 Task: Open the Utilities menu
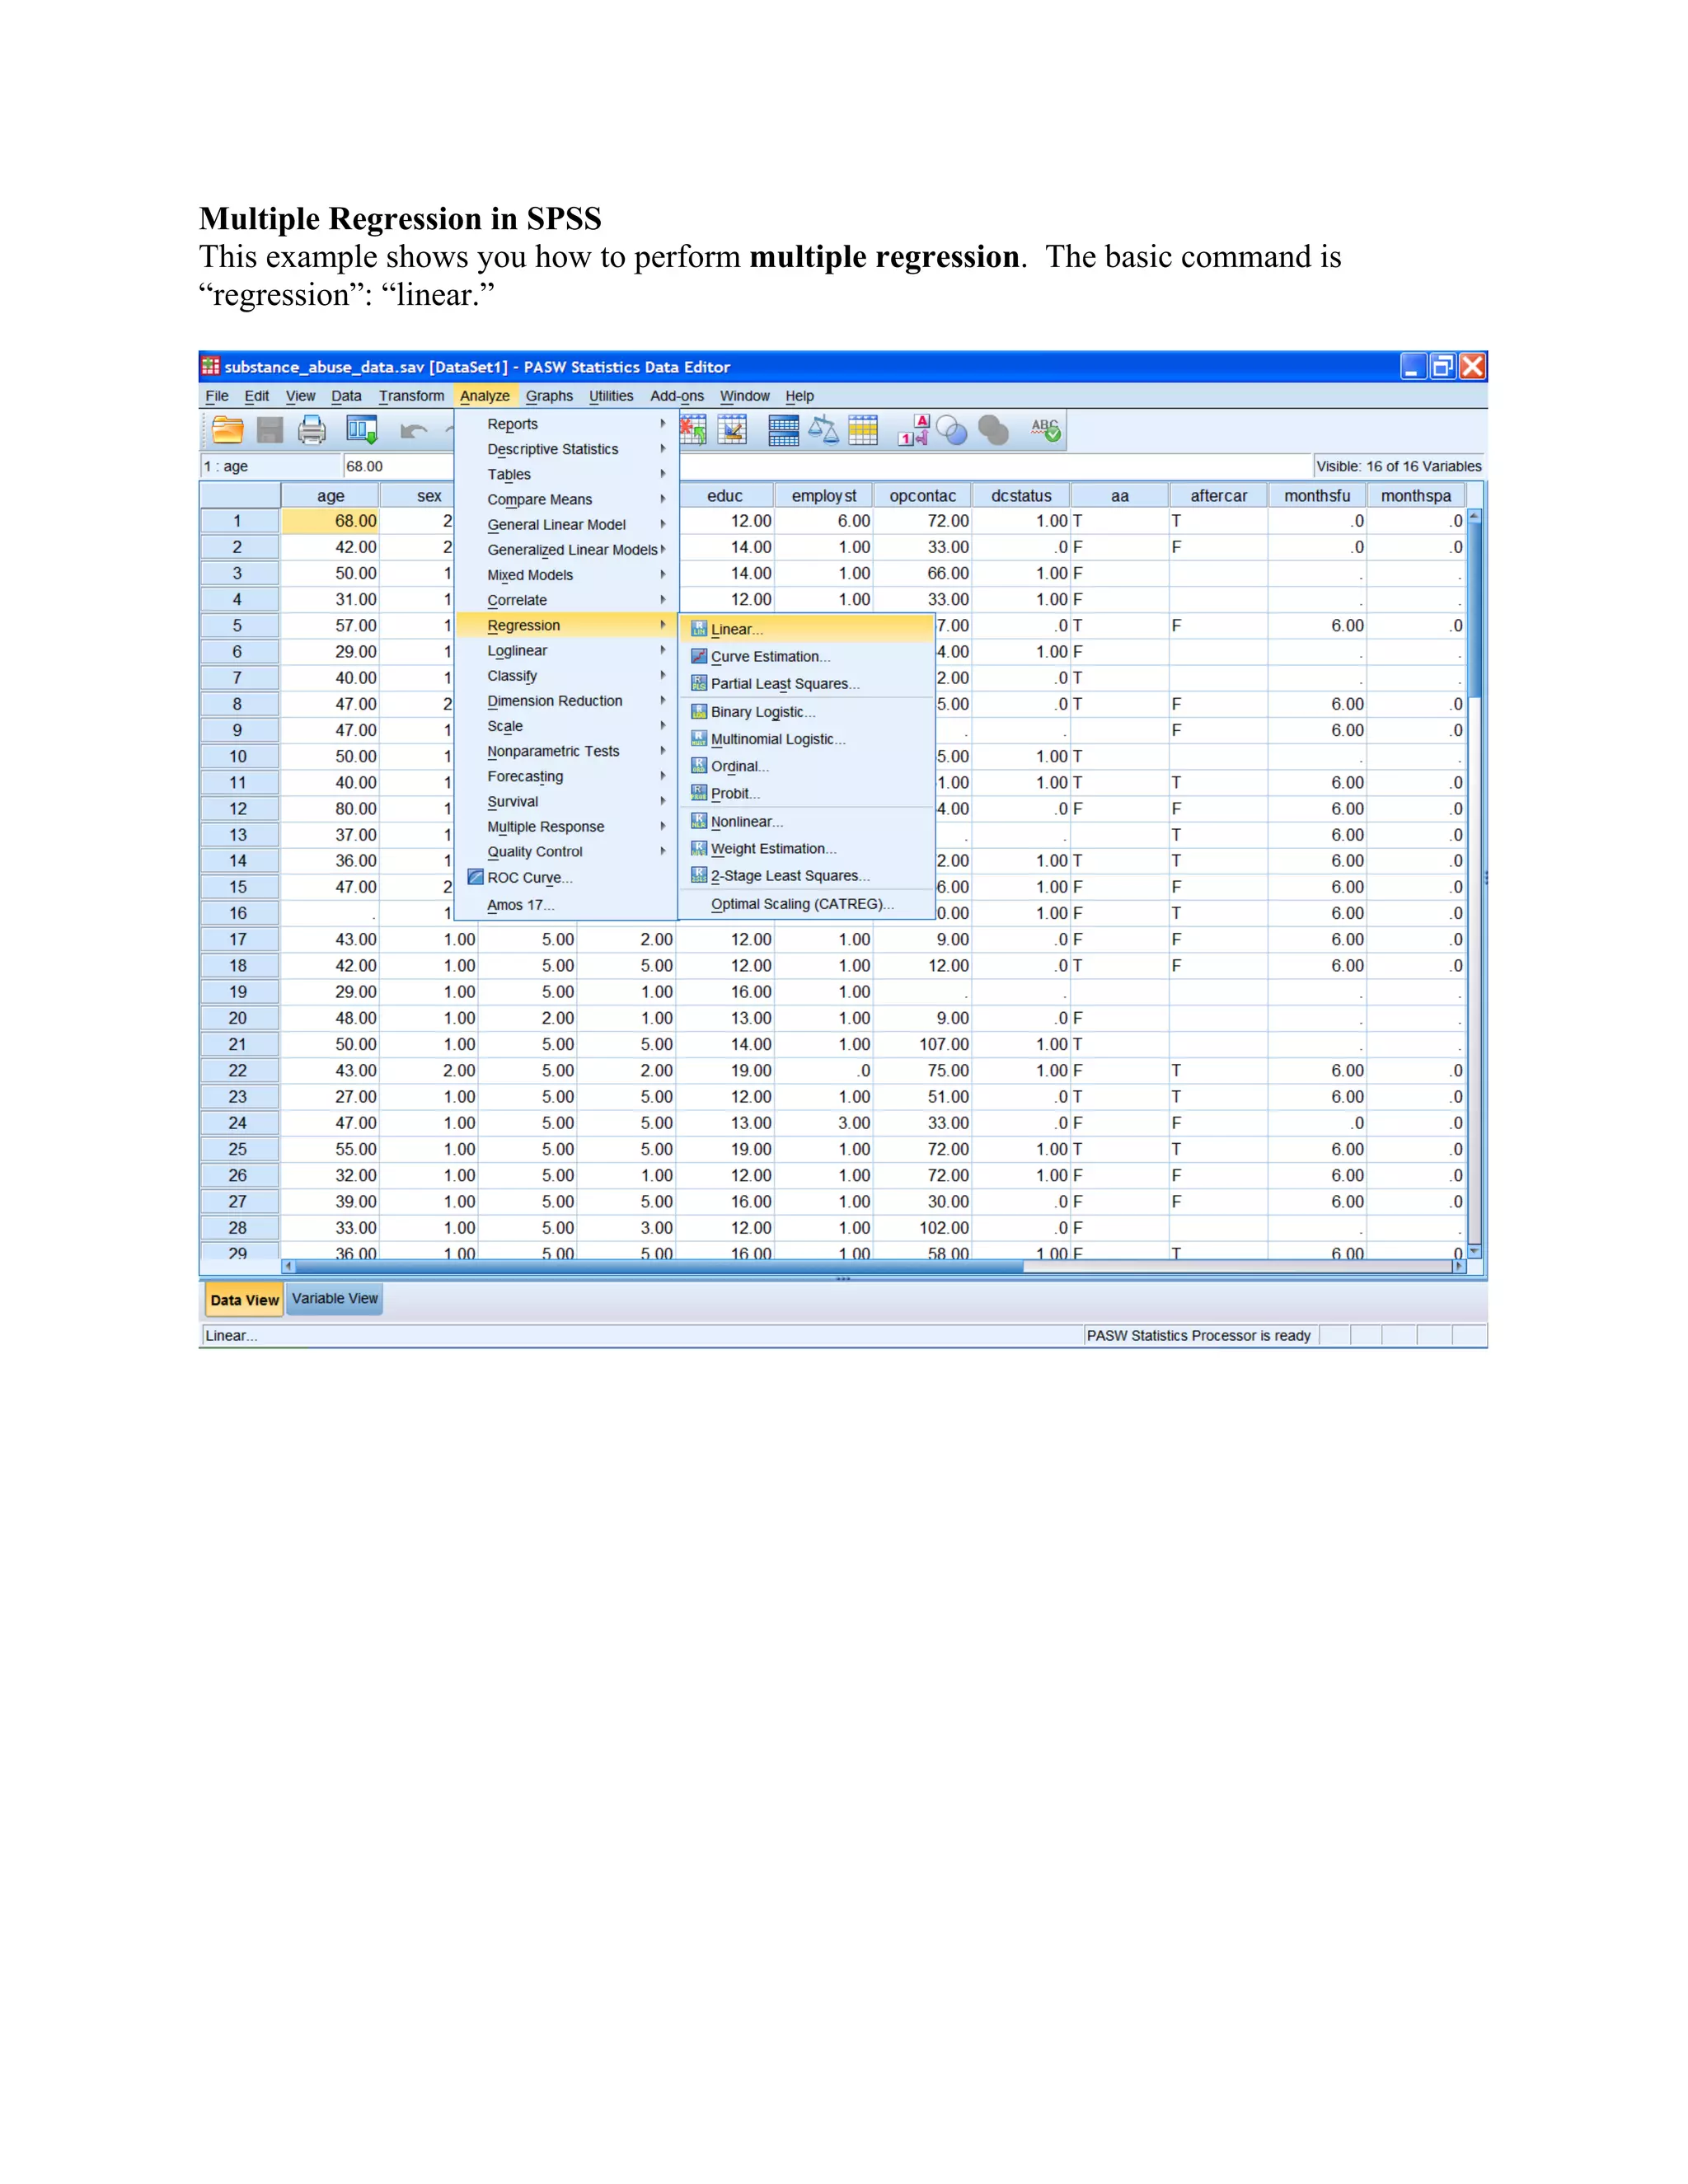pyautogui.click(x=611, y=396)
